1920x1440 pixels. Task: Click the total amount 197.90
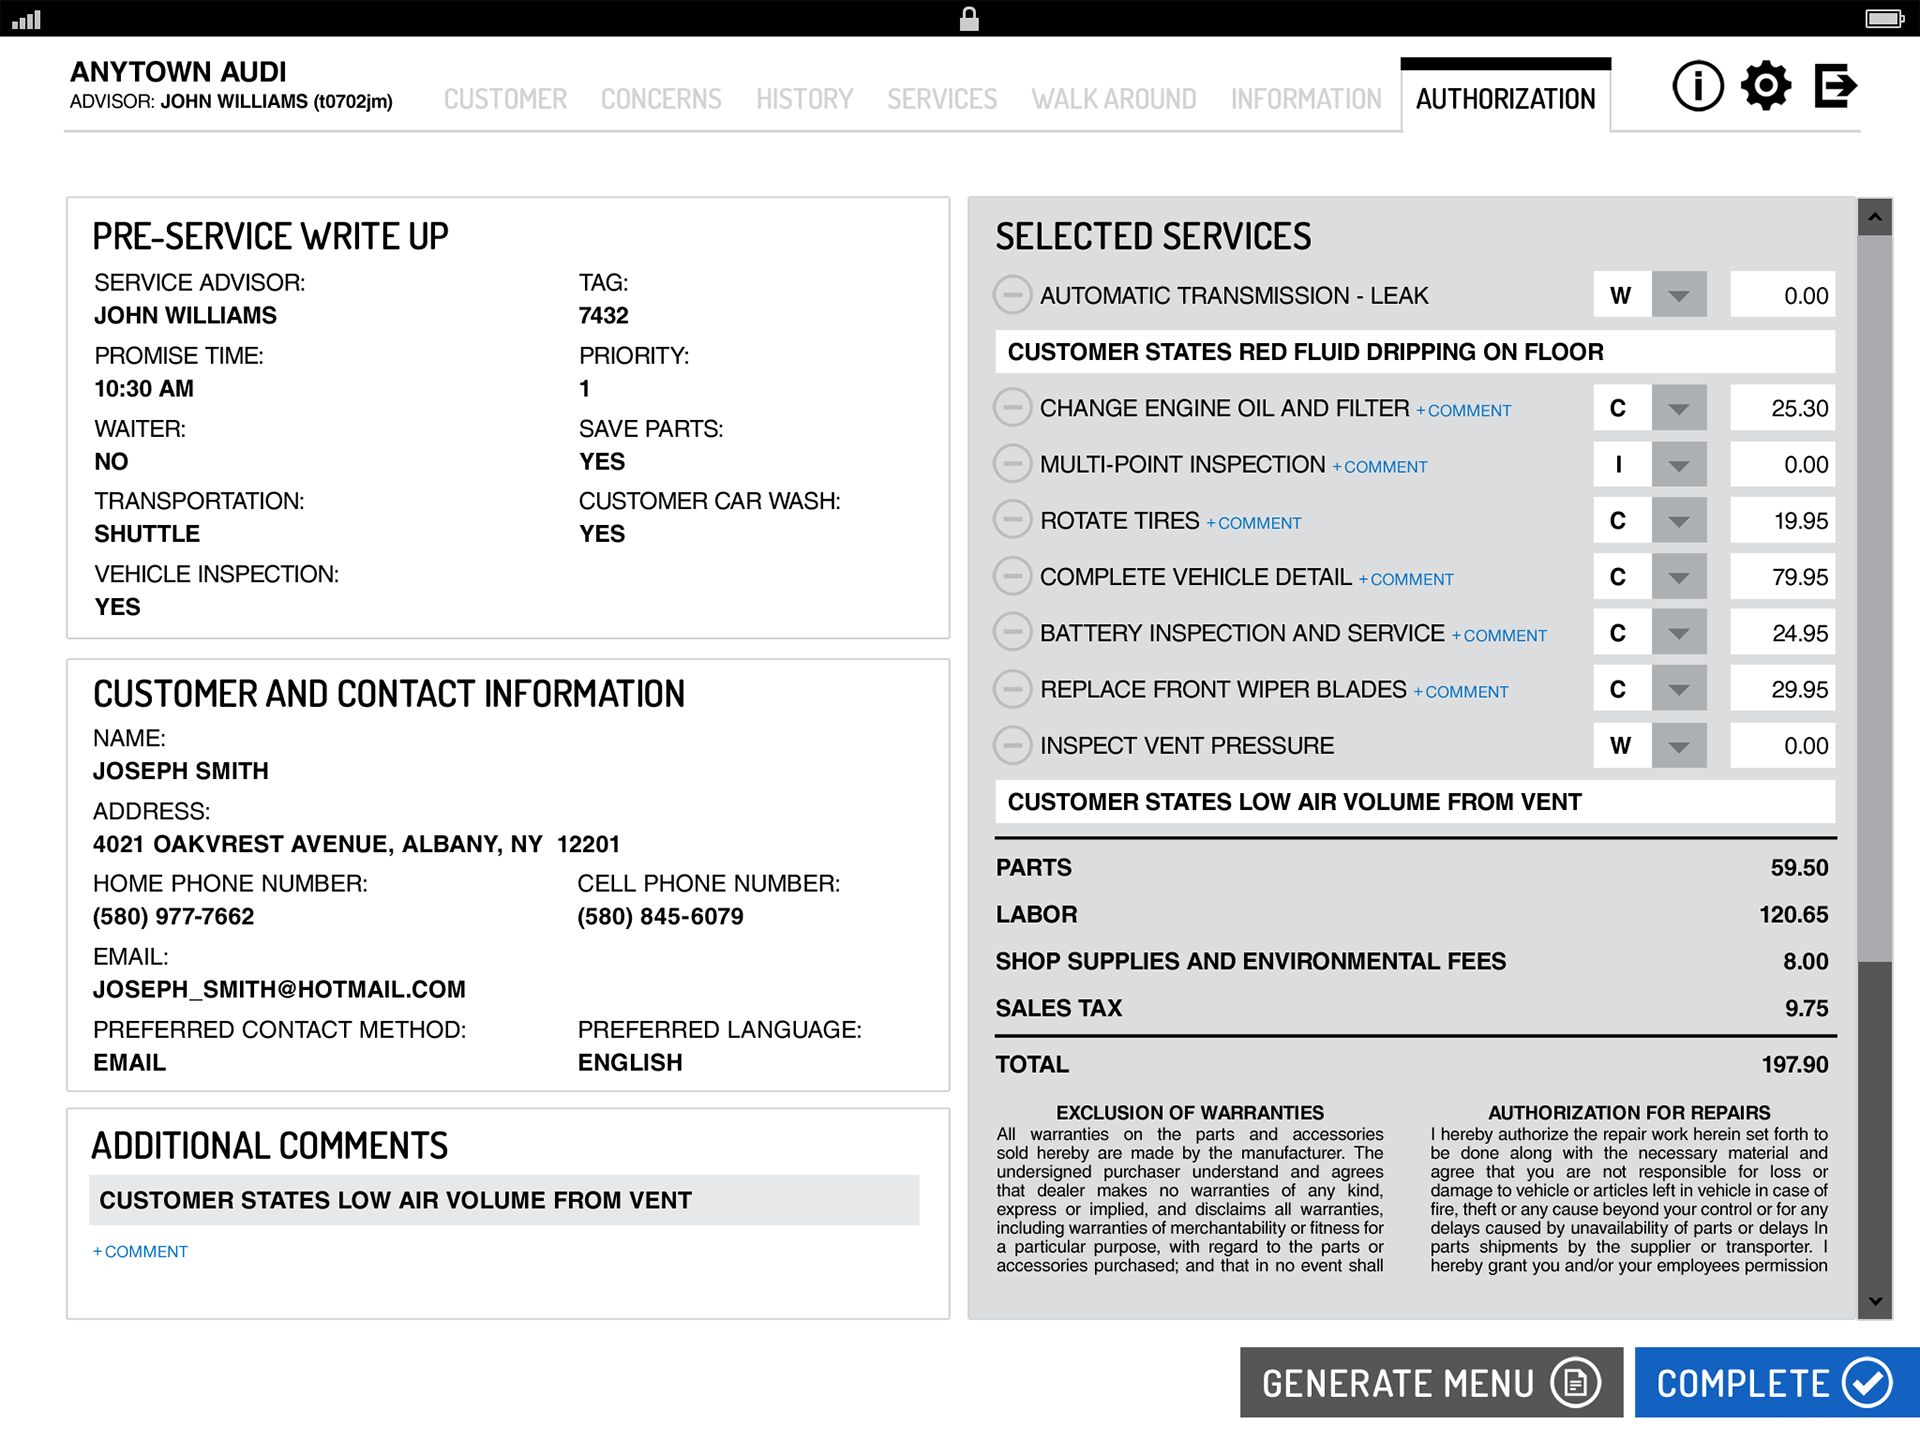click(1794, 1064)
